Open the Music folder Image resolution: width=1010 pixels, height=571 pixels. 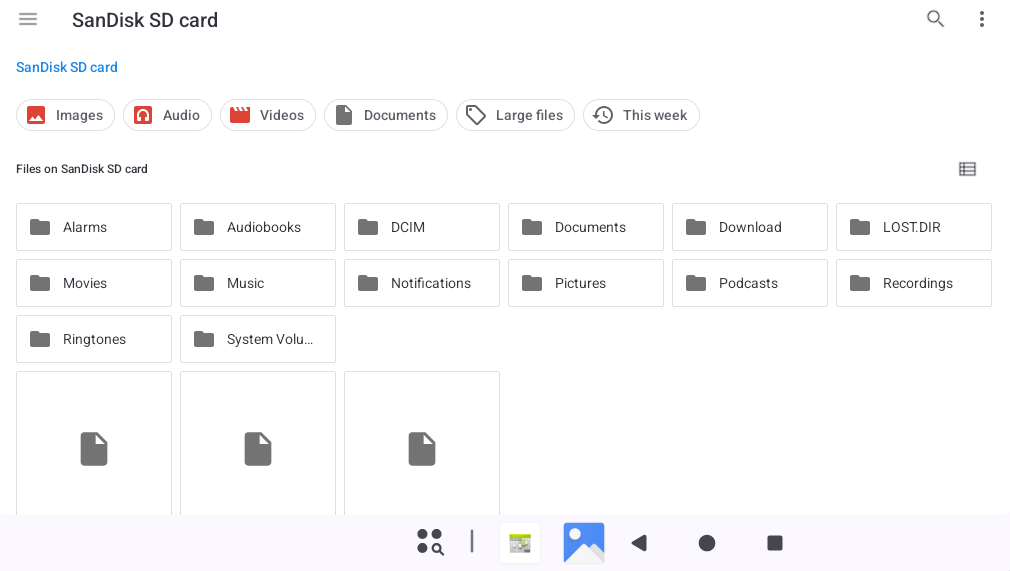[258, 283]
